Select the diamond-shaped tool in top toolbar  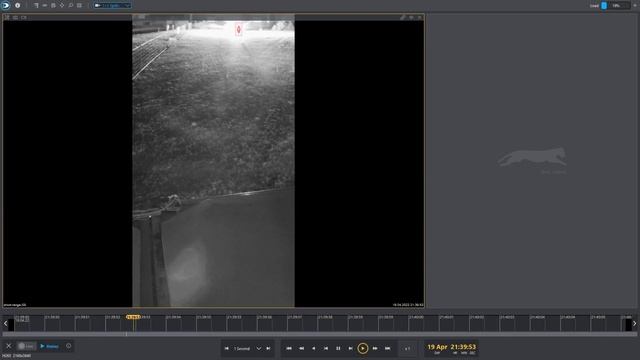click(62, 5)
